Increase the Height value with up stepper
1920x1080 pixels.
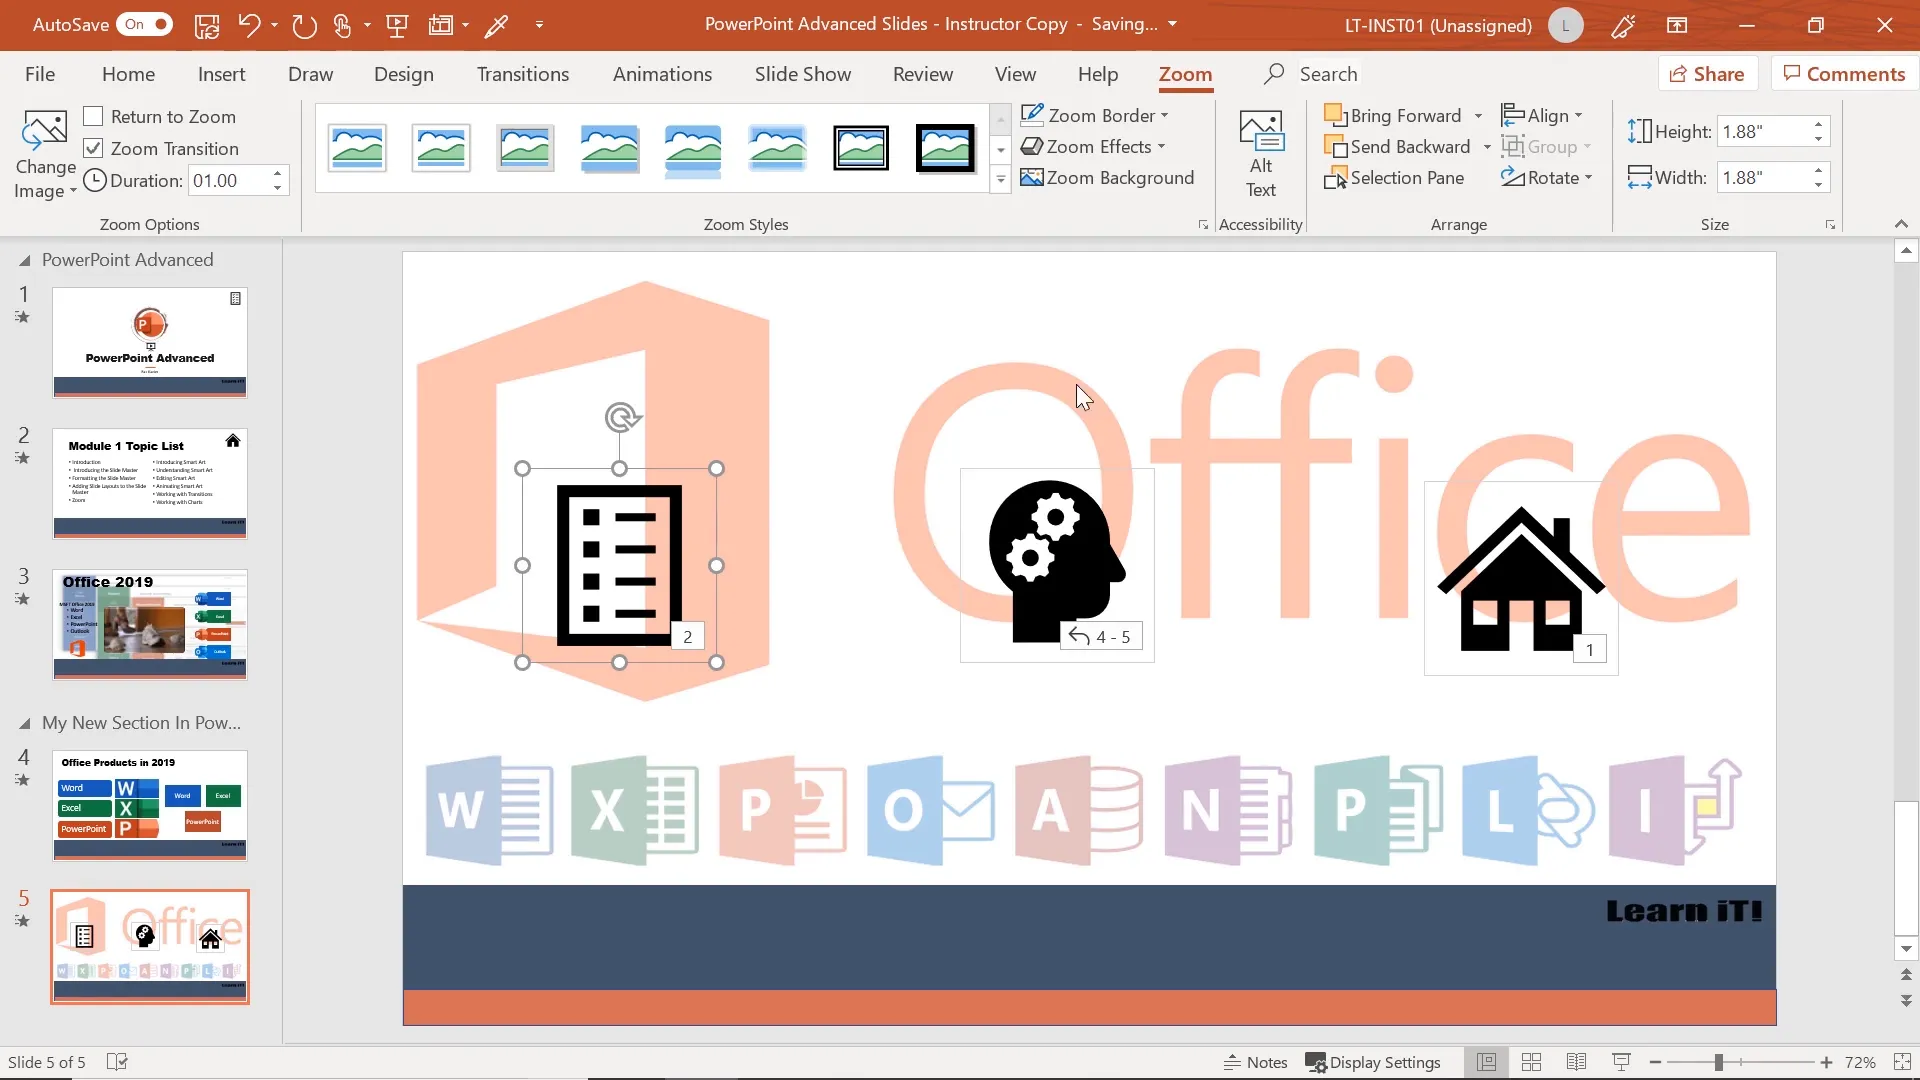point(1819,124)
